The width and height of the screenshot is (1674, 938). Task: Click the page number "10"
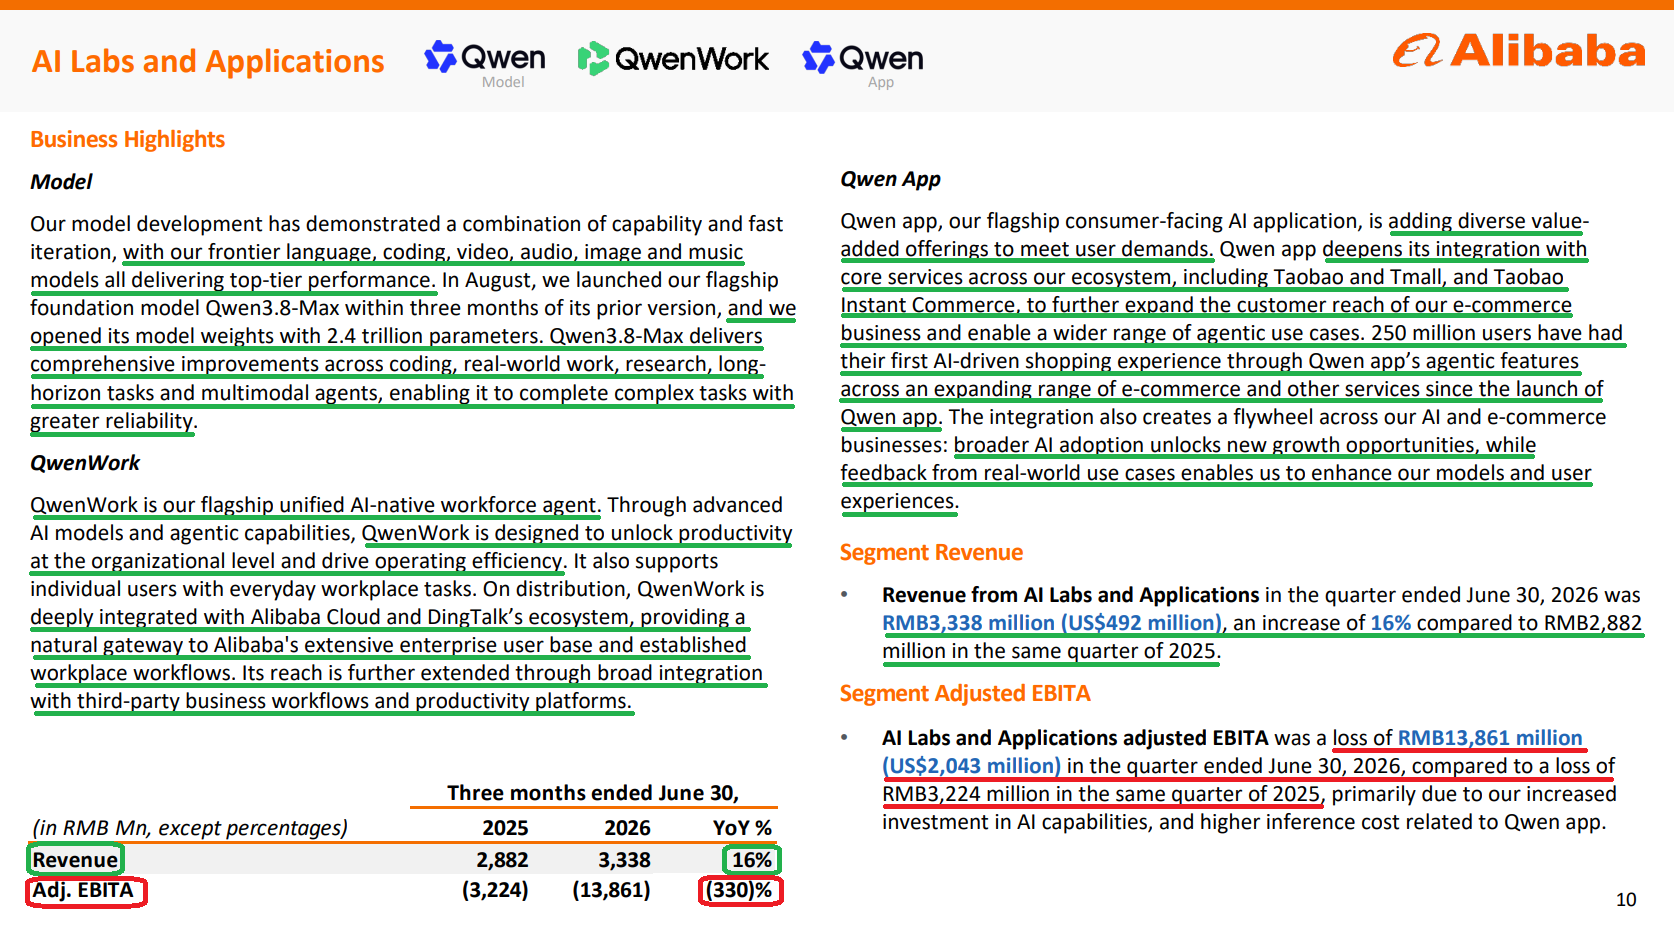[1626, 900]
